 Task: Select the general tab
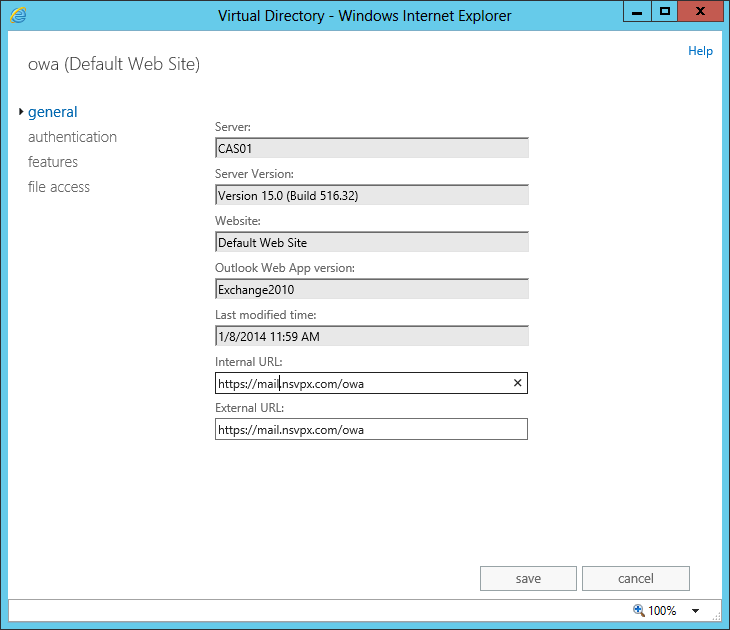coord(53,112)
